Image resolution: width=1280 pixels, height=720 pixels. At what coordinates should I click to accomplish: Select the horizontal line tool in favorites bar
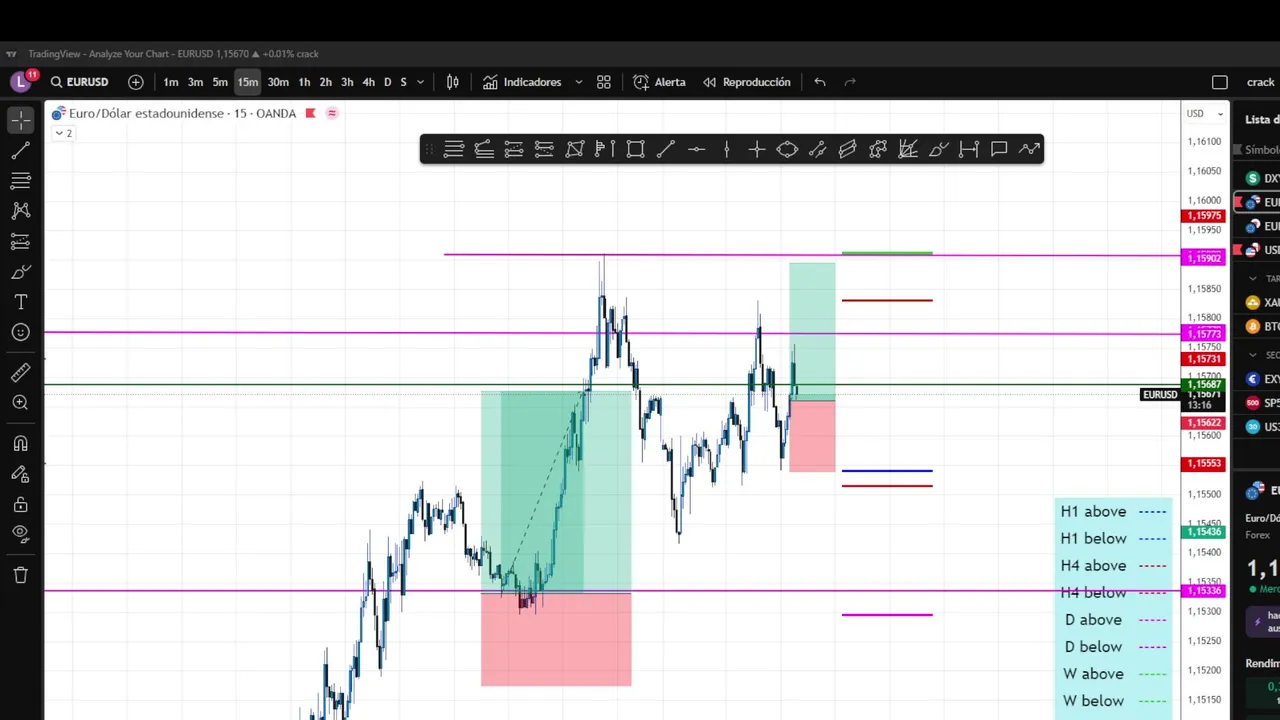[696, 149]
